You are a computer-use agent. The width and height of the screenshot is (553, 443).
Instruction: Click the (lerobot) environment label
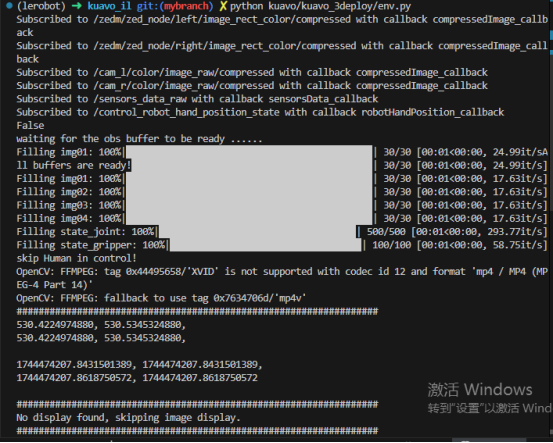(41, 6)
